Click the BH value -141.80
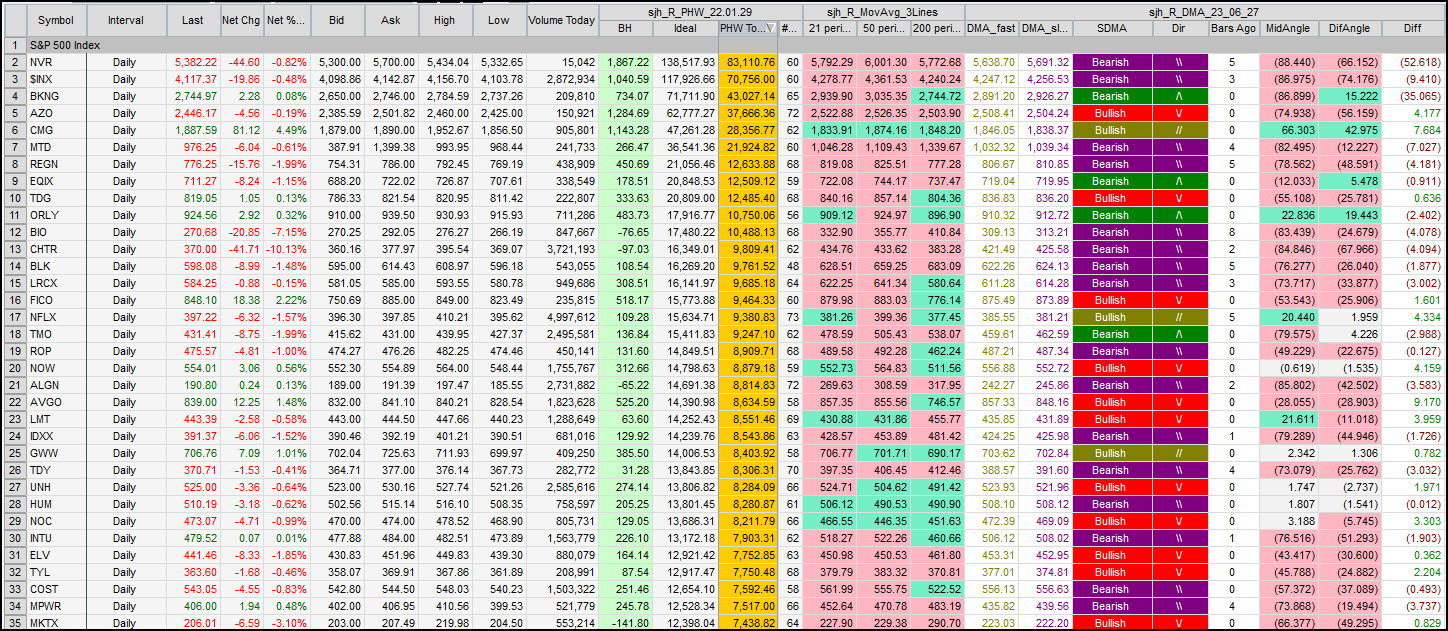 click(625, 623)
